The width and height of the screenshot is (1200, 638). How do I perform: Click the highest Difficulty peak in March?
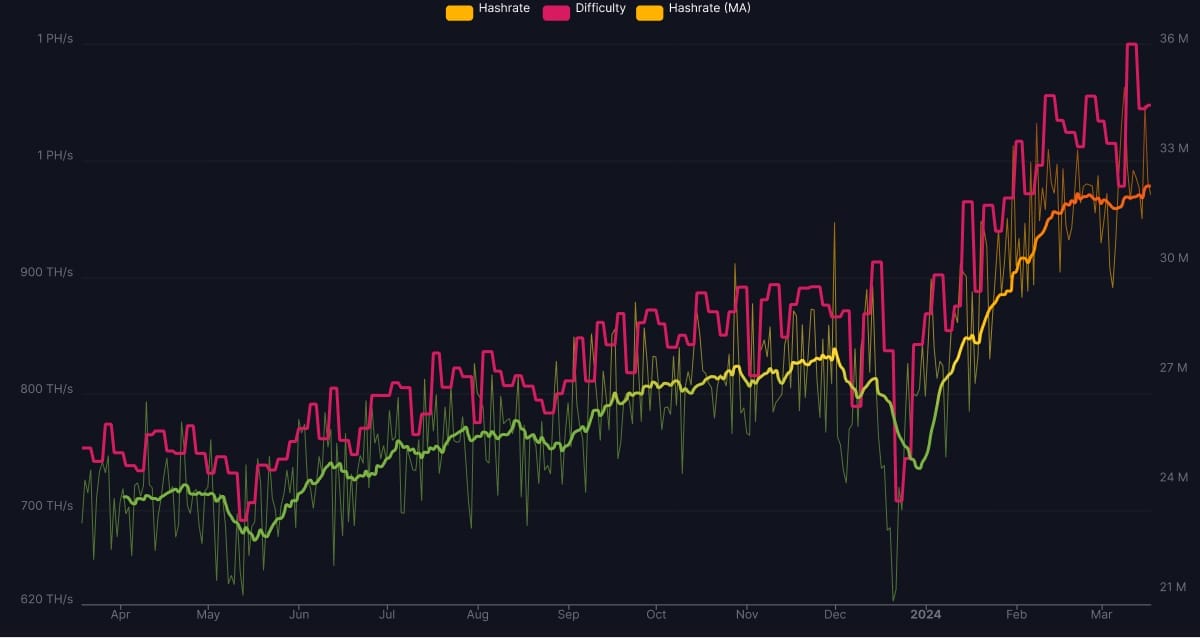[1132, 45]
